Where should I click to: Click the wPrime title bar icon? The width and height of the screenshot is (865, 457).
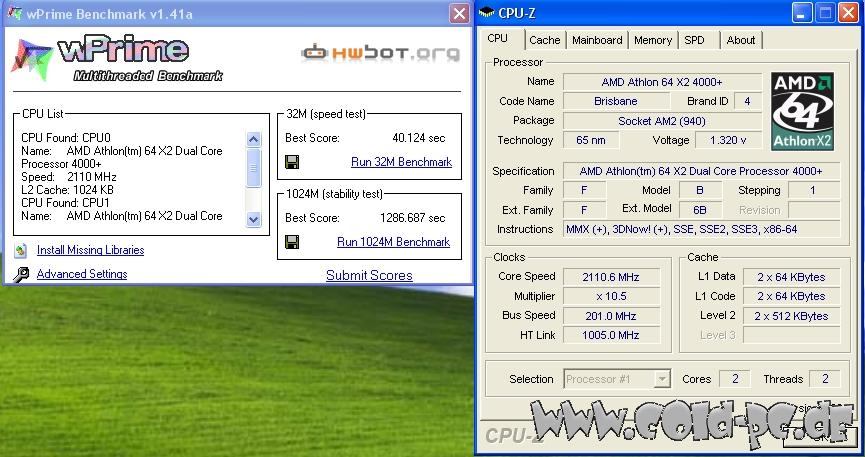15,13
